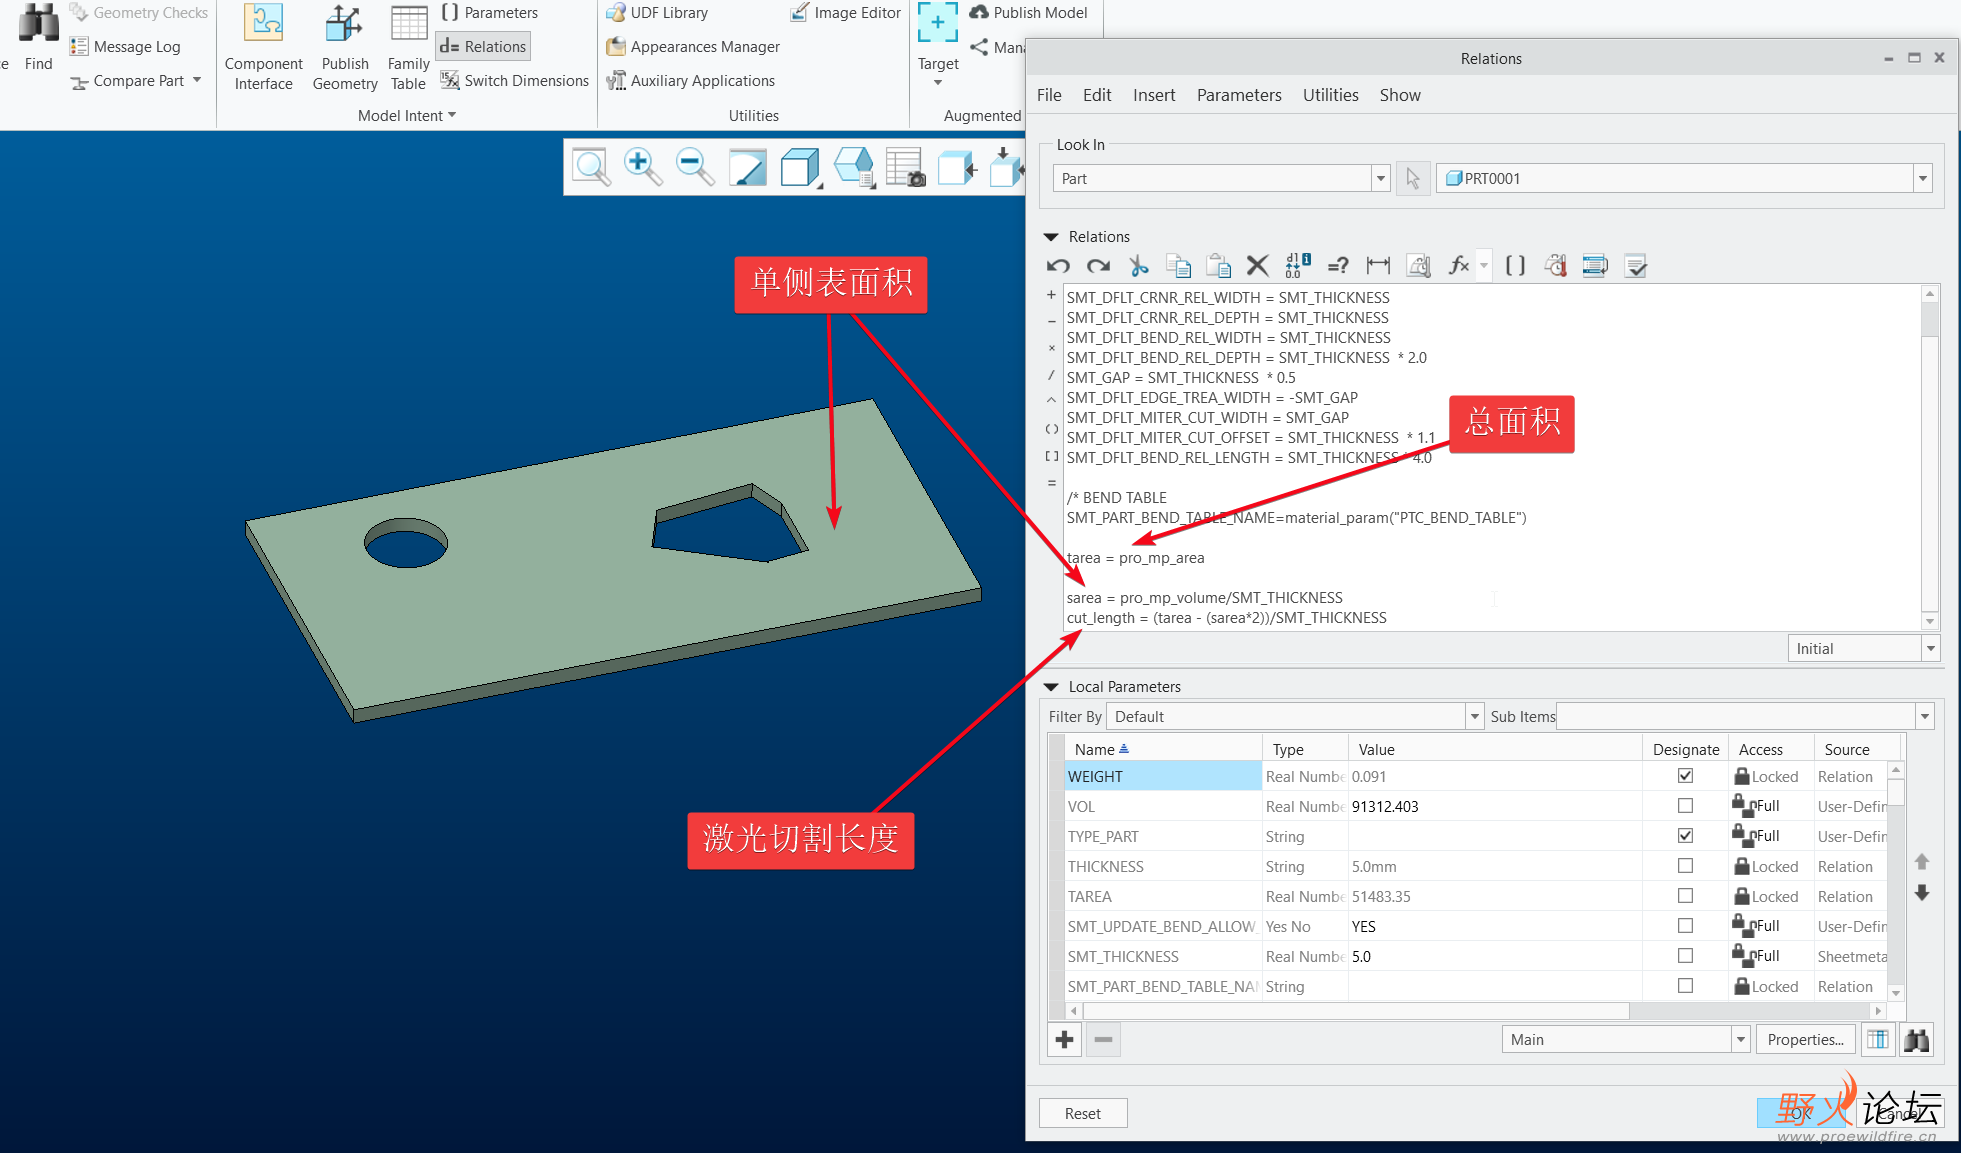Click the delete X icon in Relations toolbar
1961x1153 pixels.
(1257, 266)
